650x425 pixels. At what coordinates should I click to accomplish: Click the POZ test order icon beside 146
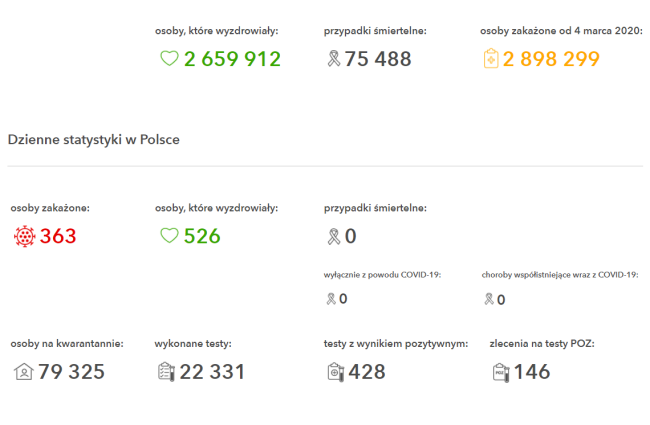pos(500,372)
